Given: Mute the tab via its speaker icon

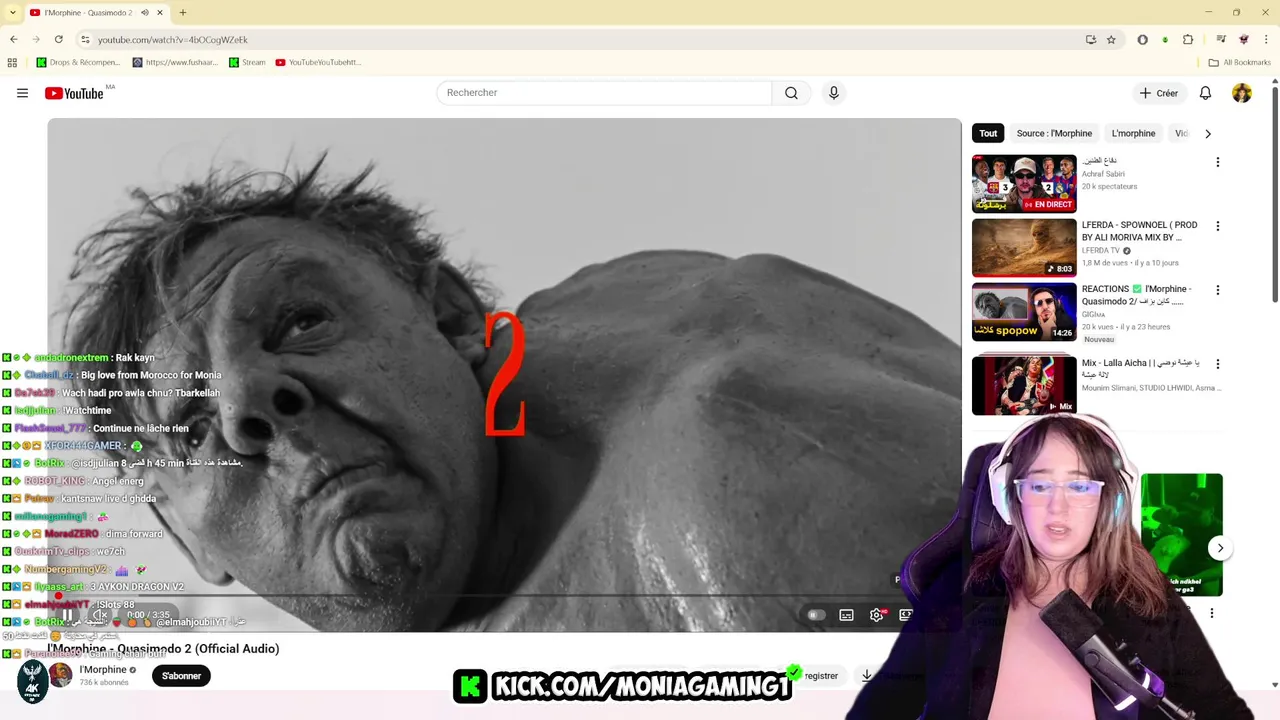Looking at the screenshot, I should click(145, 12).
